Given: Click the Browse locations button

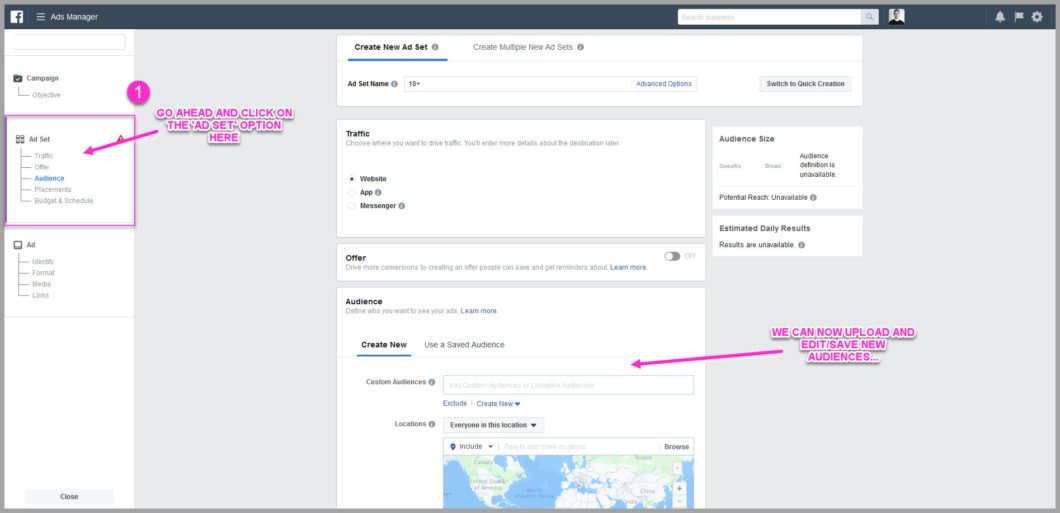Looking at the screenshot, I should [x=677, y=447].
